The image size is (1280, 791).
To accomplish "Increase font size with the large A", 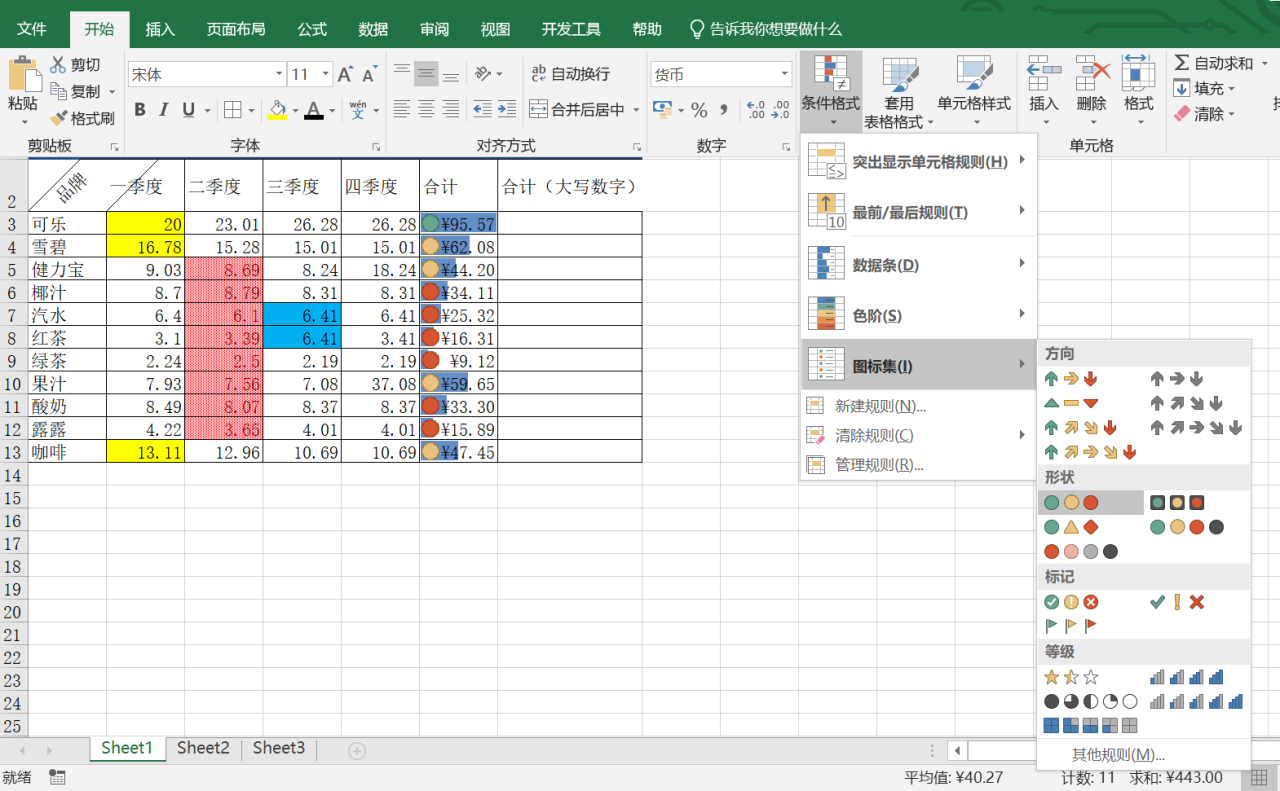I will pyautogui.click(x=345, y=74).
